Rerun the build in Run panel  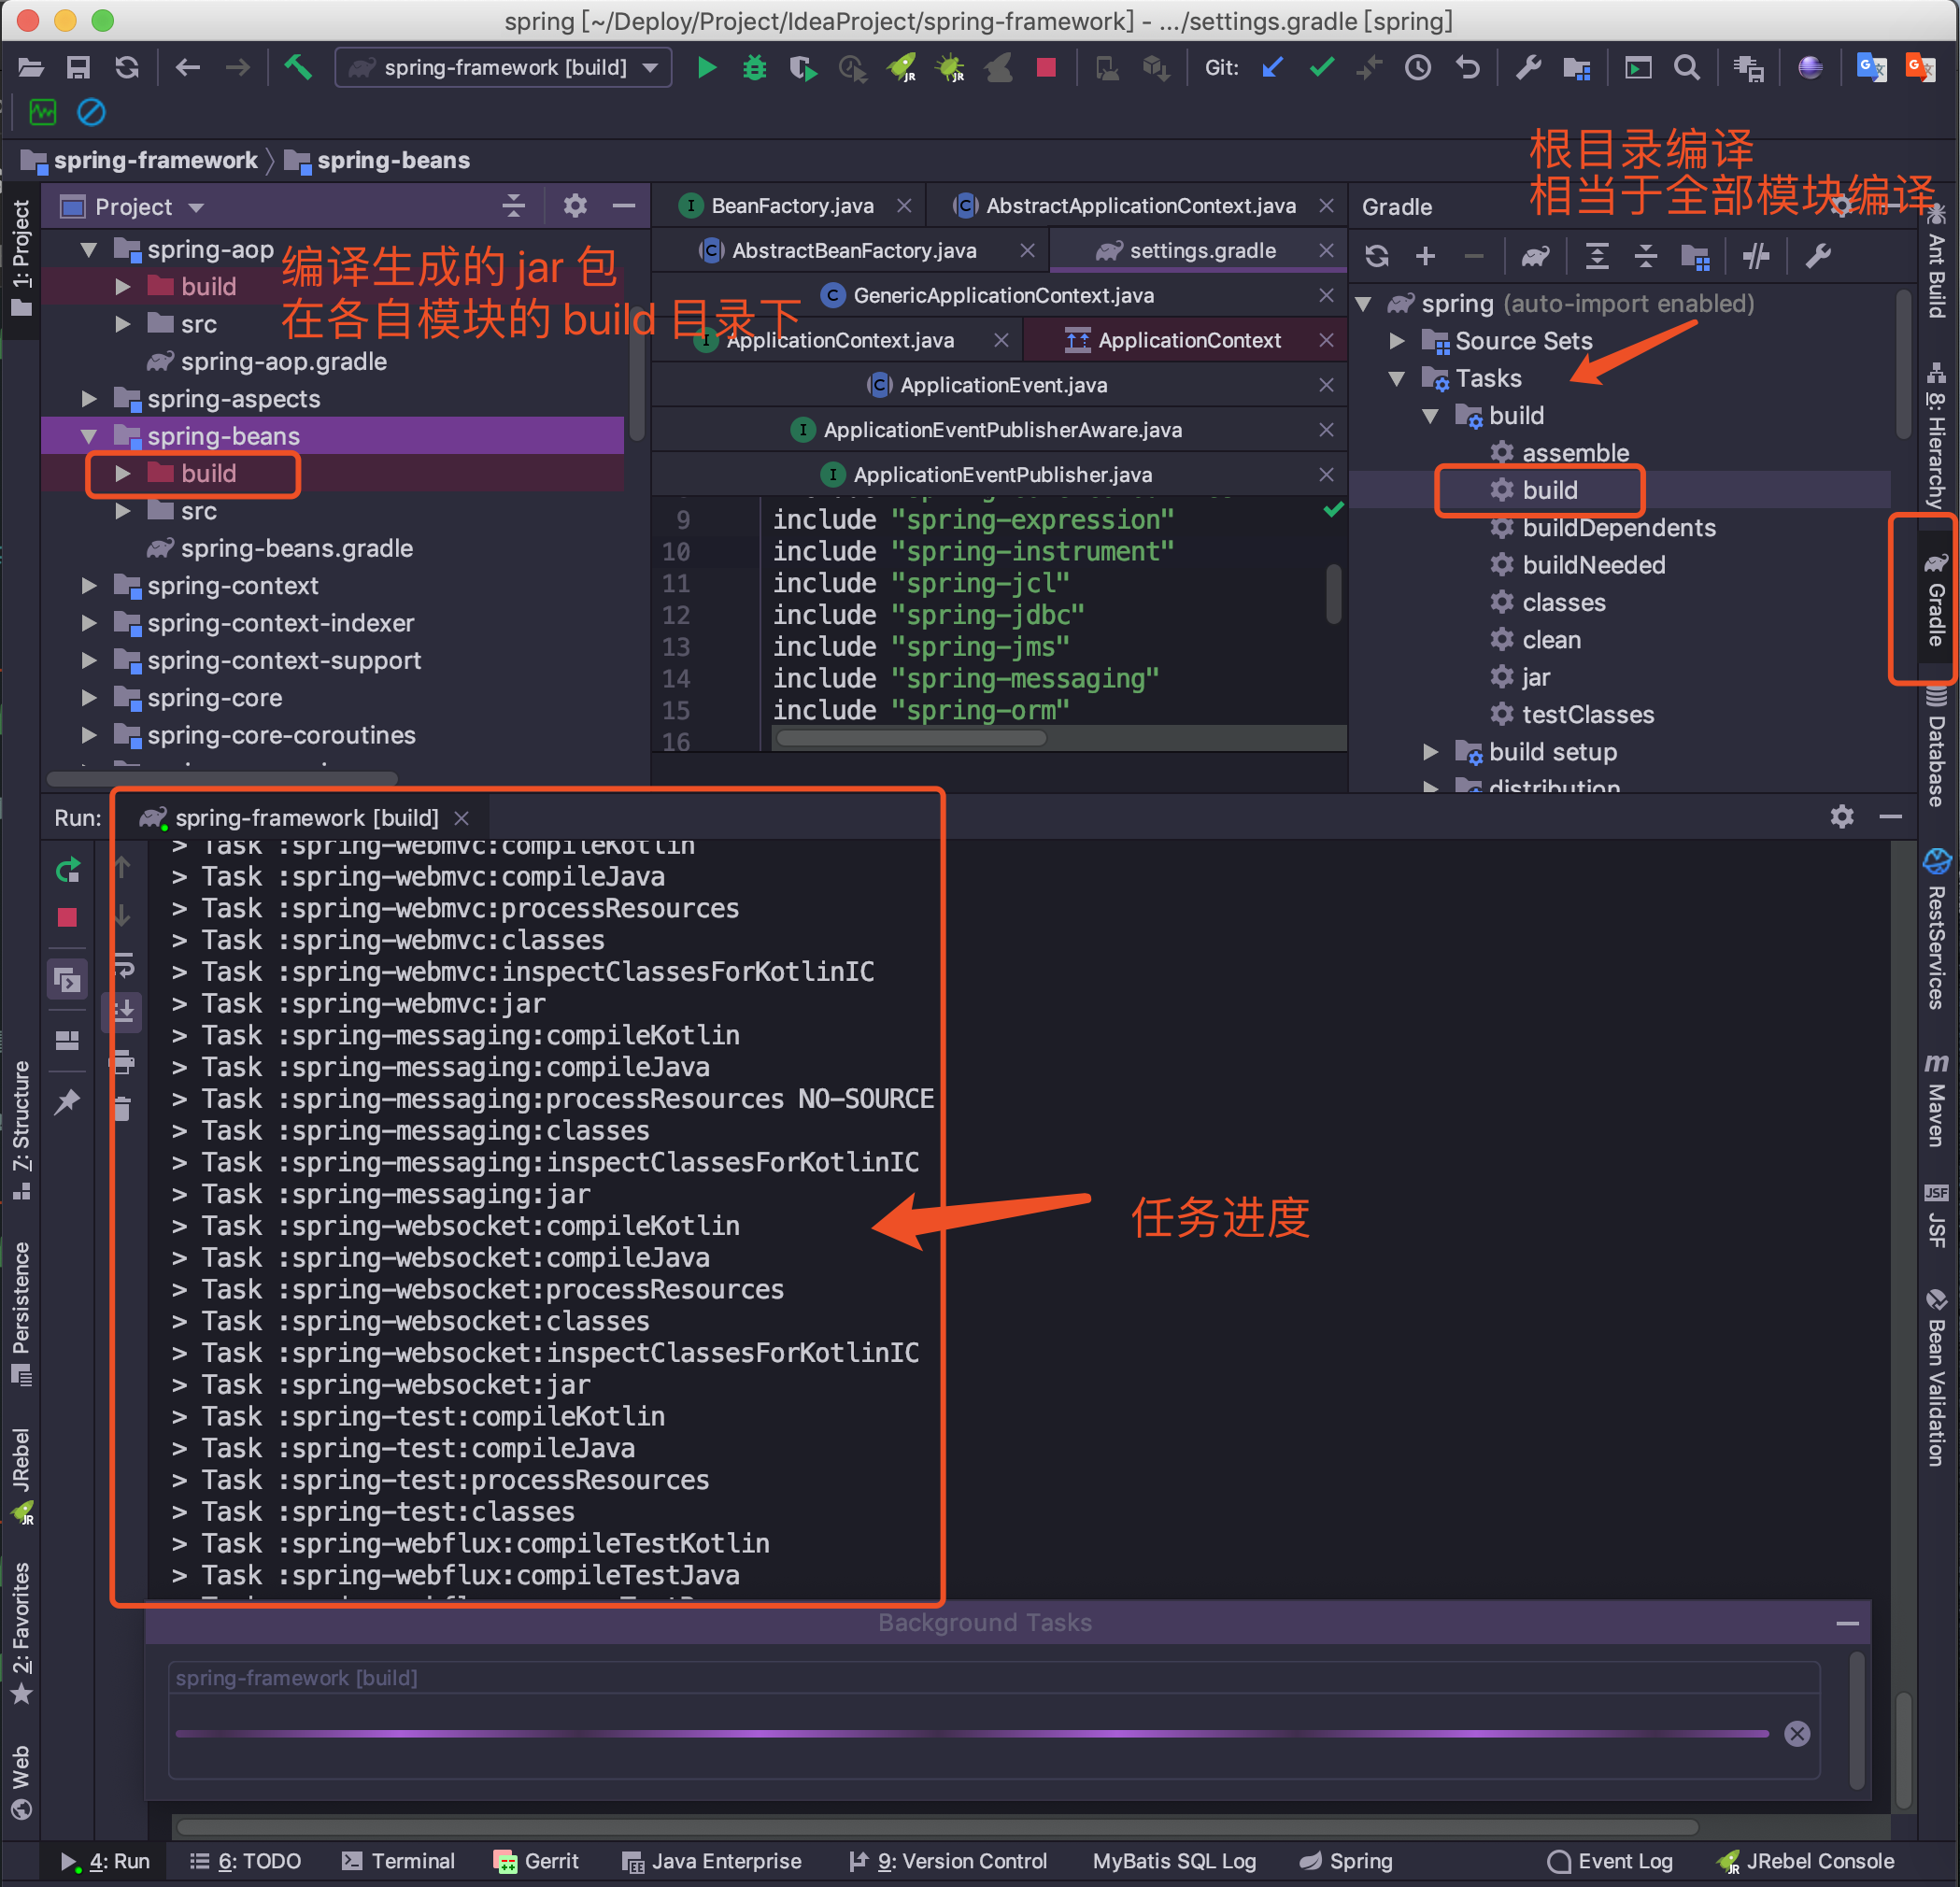(67, 870)
